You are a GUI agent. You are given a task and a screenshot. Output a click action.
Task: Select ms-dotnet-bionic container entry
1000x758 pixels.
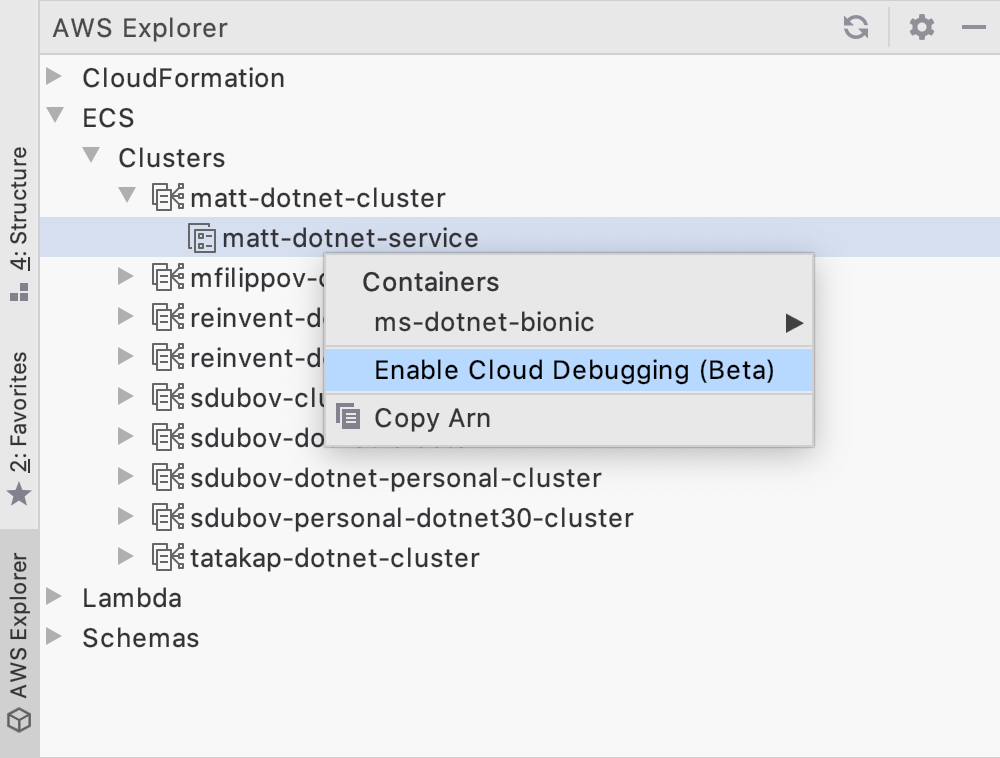pyautogui.click(x=569, y=323)
